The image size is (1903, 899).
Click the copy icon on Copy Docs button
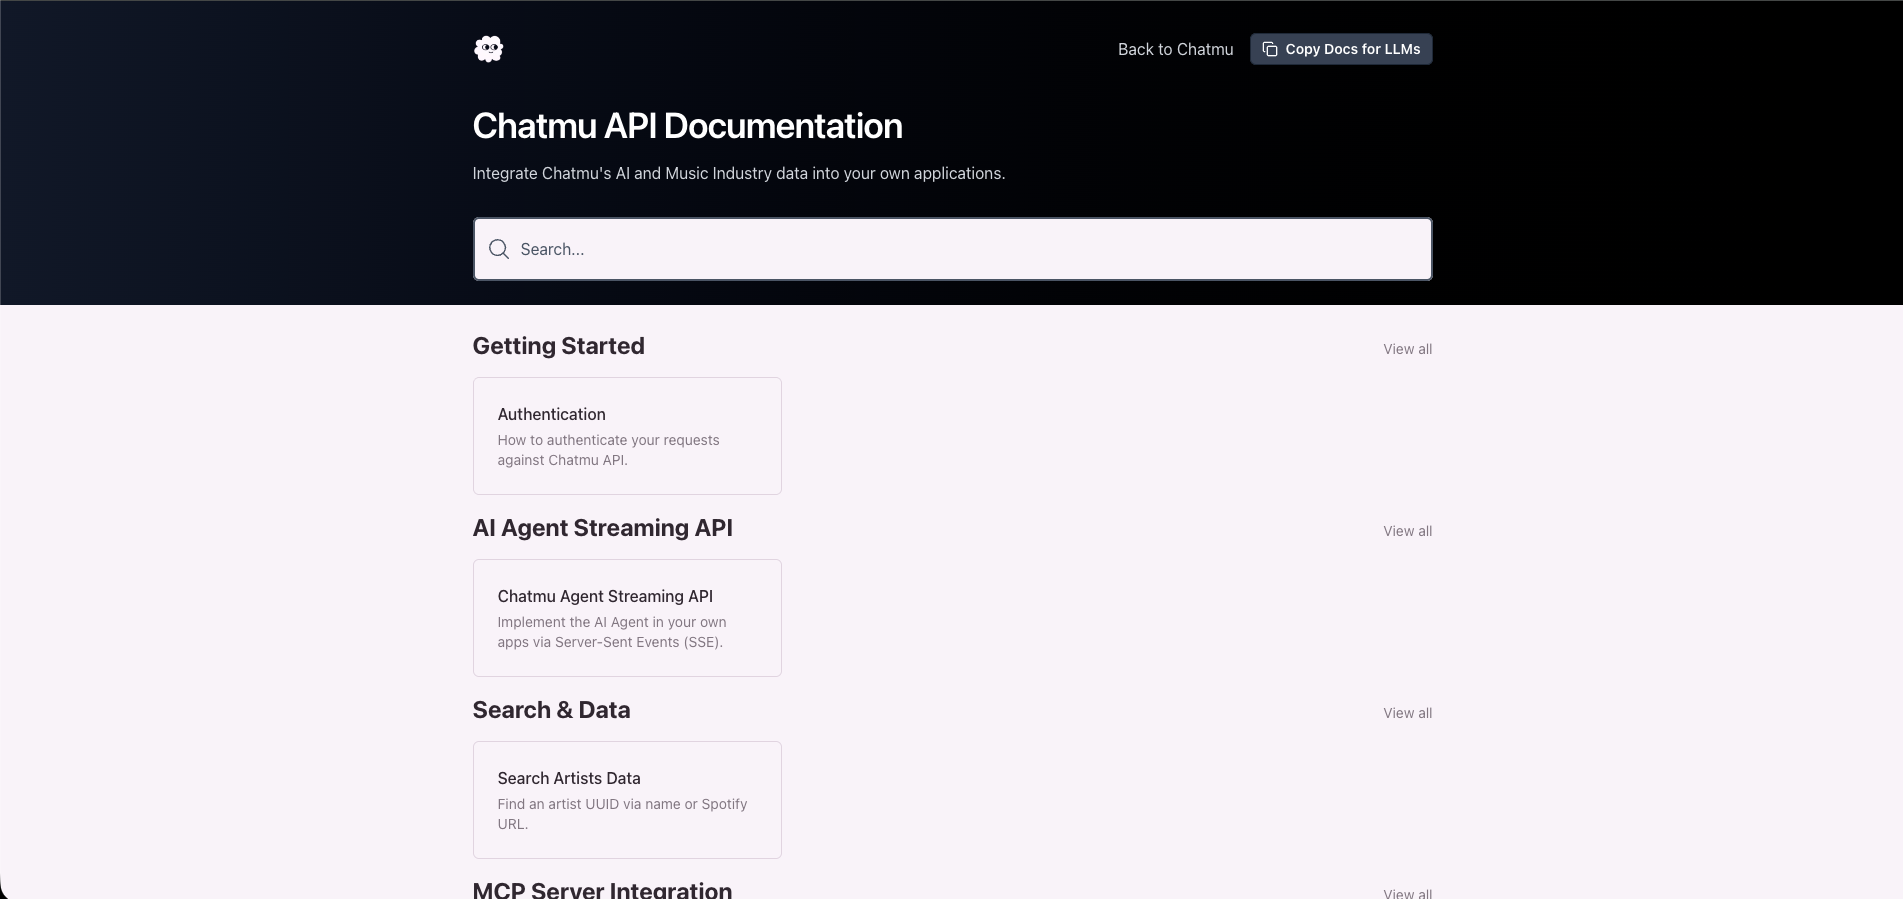1270,49
